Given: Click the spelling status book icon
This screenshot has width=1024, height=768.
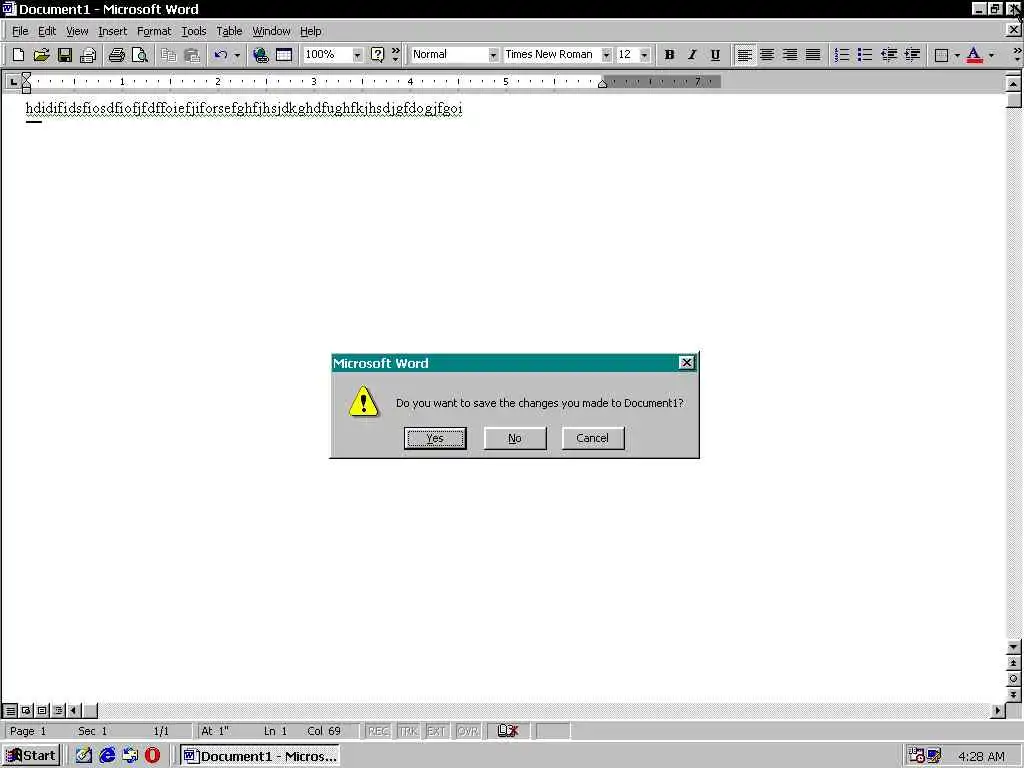Looking at the screenshot, I should pyautogui.click(x=507, y=731).
